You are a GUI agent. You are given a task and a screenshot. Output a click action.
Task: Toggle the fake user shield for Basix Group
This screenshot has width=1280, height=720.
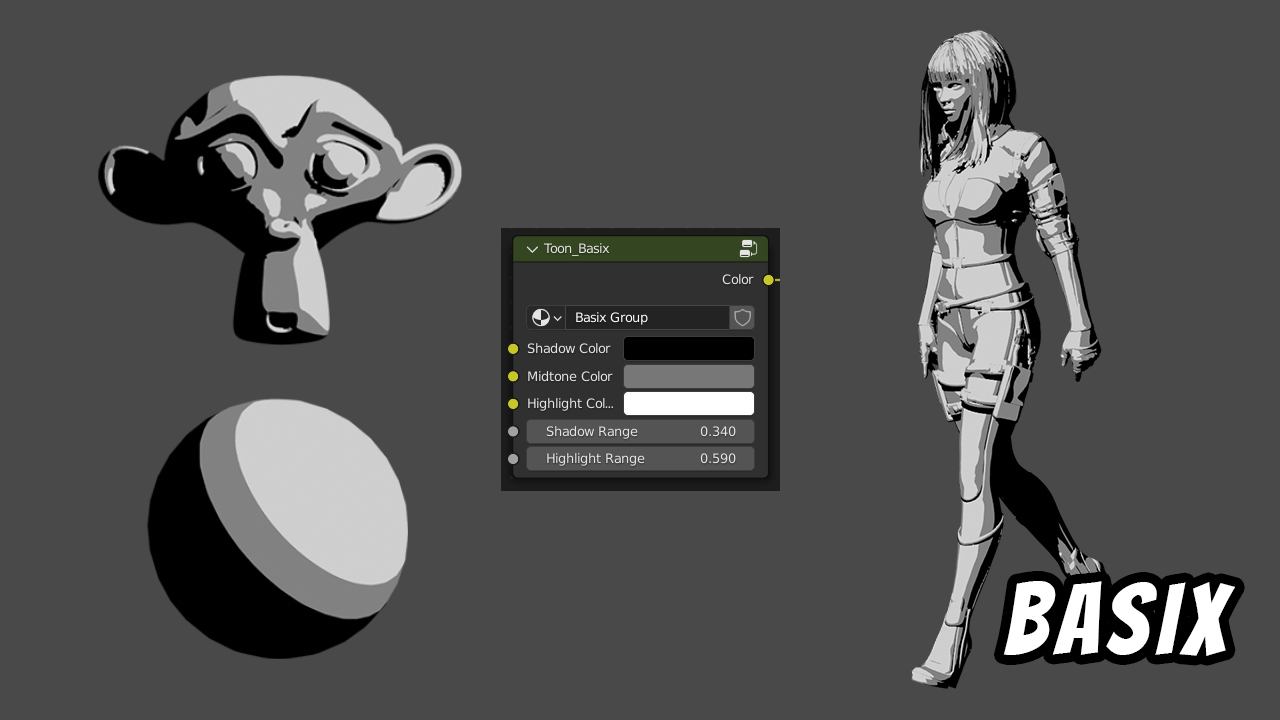pos(742,317)
